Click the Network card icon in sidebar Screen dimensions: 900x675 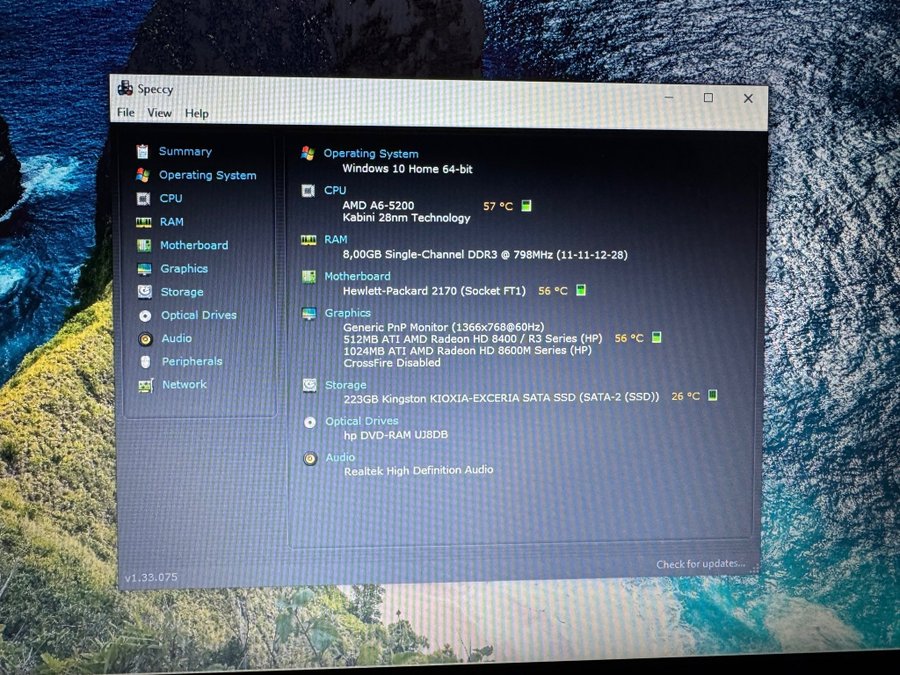click(146, 386)
